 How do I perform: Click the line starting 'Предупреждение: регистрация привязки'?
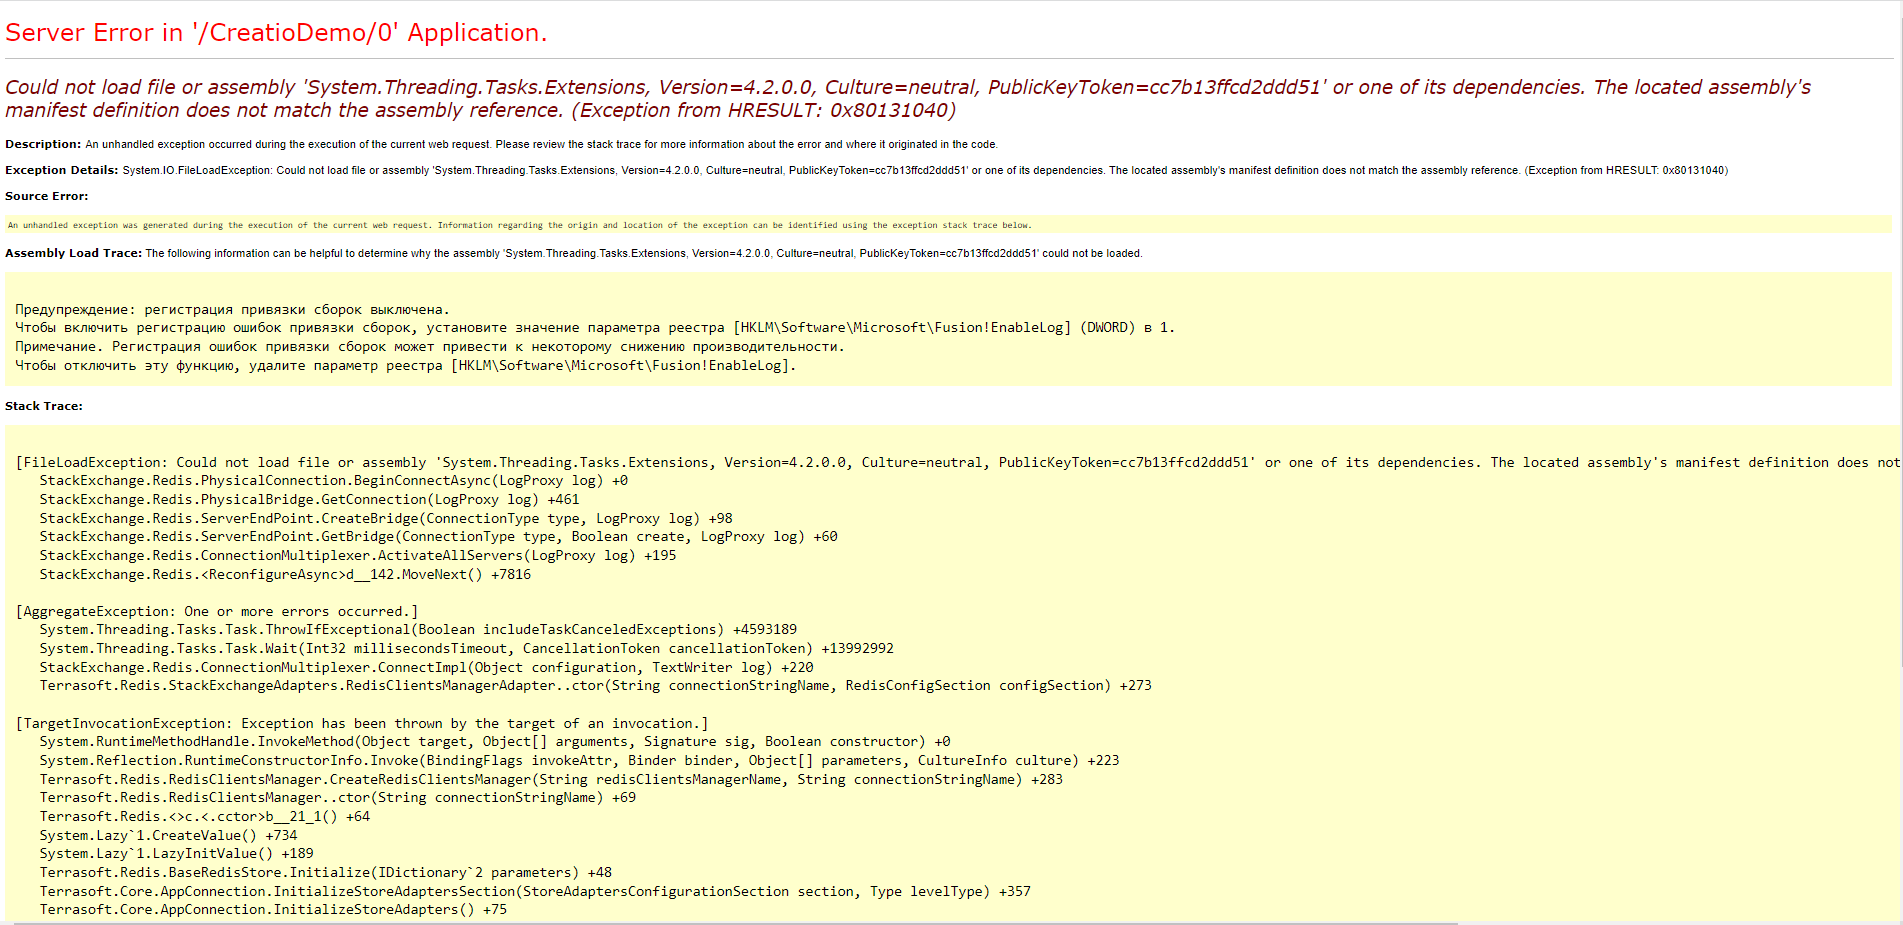[232, 310]
